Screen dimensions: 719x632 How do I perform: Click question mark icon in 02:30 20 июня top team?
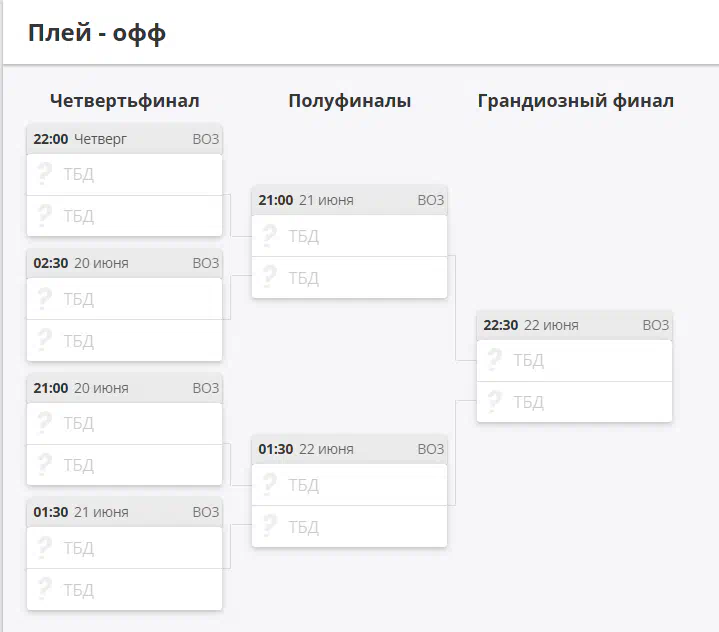(44, 298)
